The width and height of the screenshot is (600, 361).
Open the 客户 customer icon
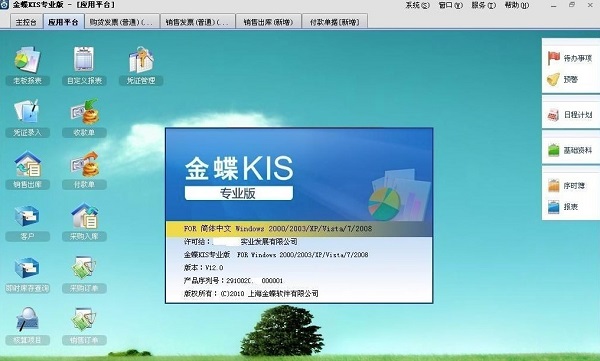[27, 222]
